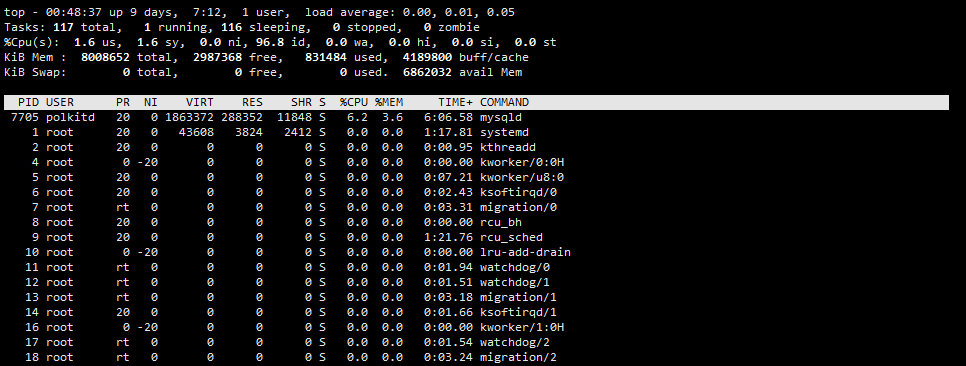Select rcu_sched time 1:21.76
This screenshot has width=966, height=366.
pyautogui.click(x=448, y=237)
